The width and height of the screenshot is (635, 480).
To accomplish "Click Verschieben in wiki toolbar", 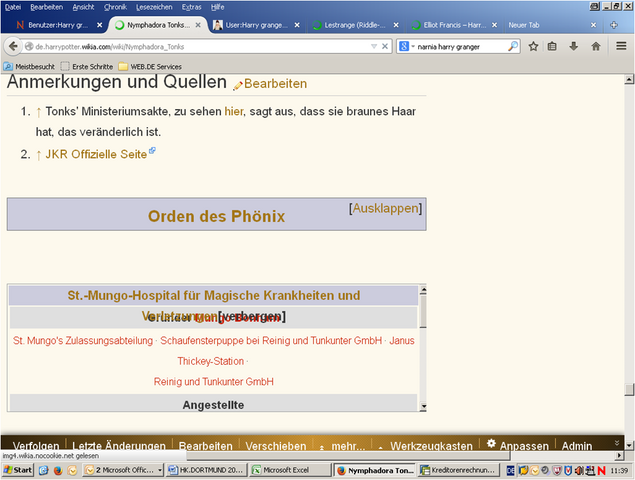I will point(276,446).
